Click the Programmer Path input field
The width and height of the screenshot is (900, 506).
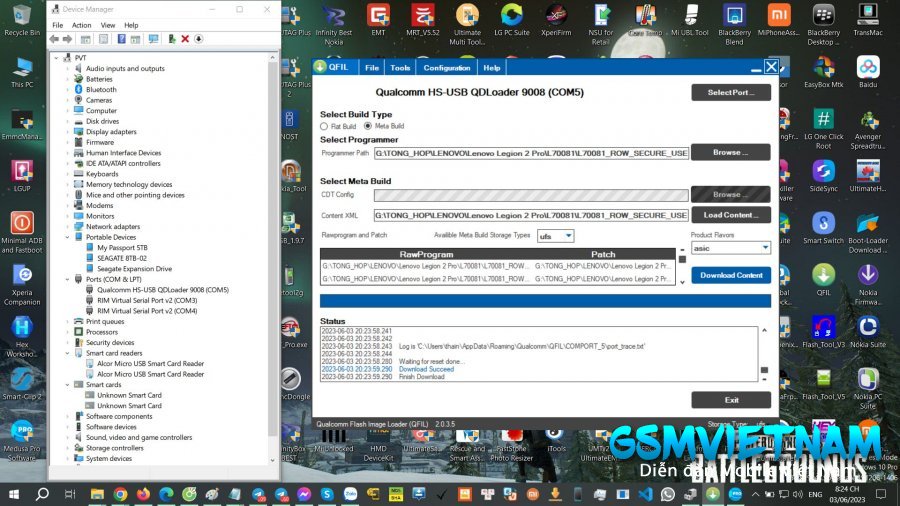pos(531,153)
